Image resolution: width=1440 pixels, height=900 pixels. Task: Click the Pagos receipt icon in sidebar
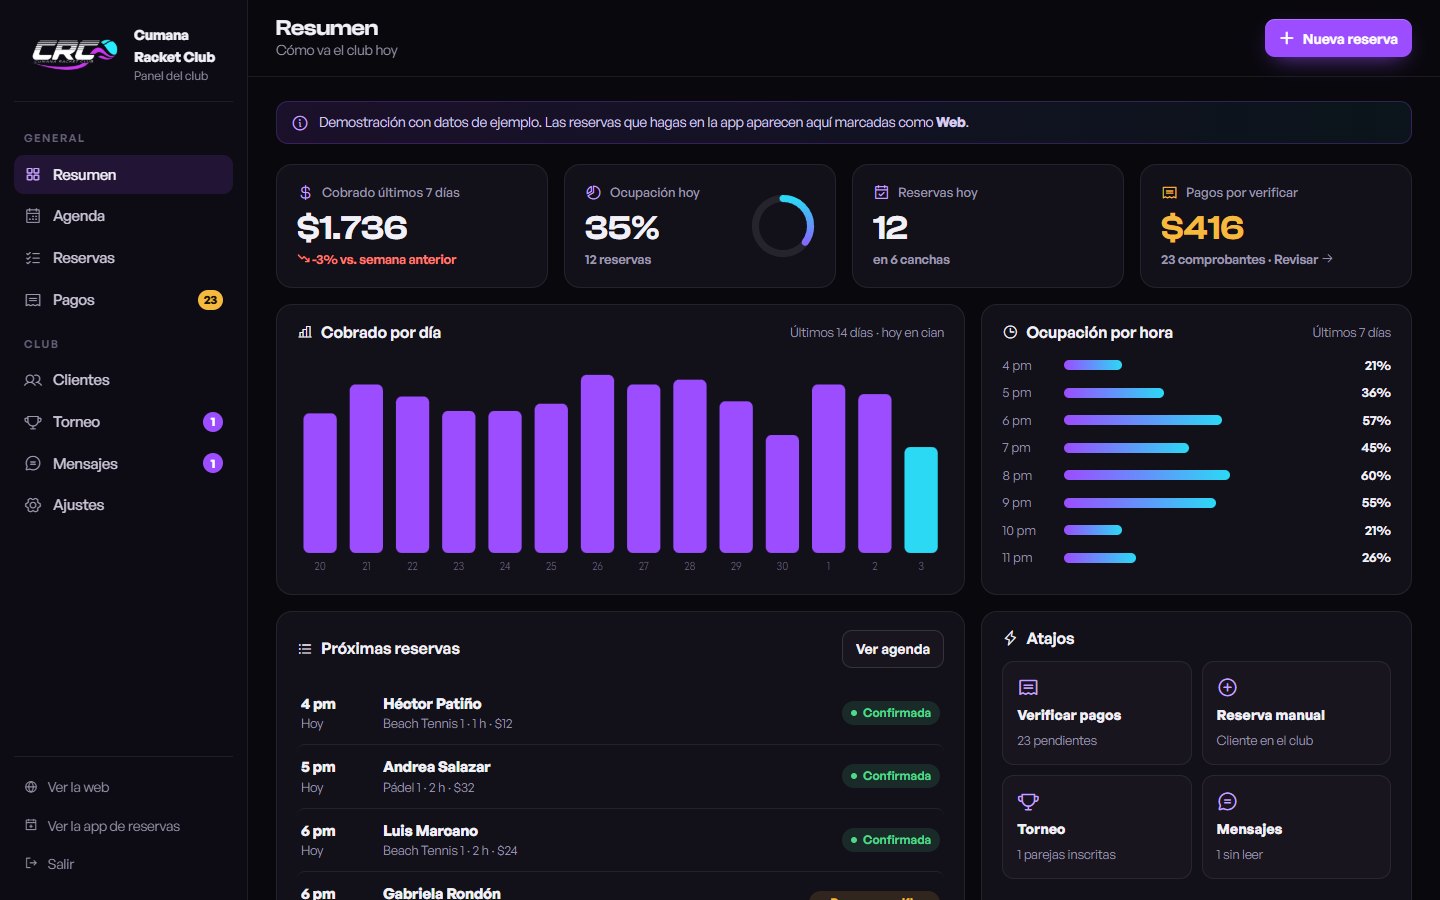coord(33,300)
